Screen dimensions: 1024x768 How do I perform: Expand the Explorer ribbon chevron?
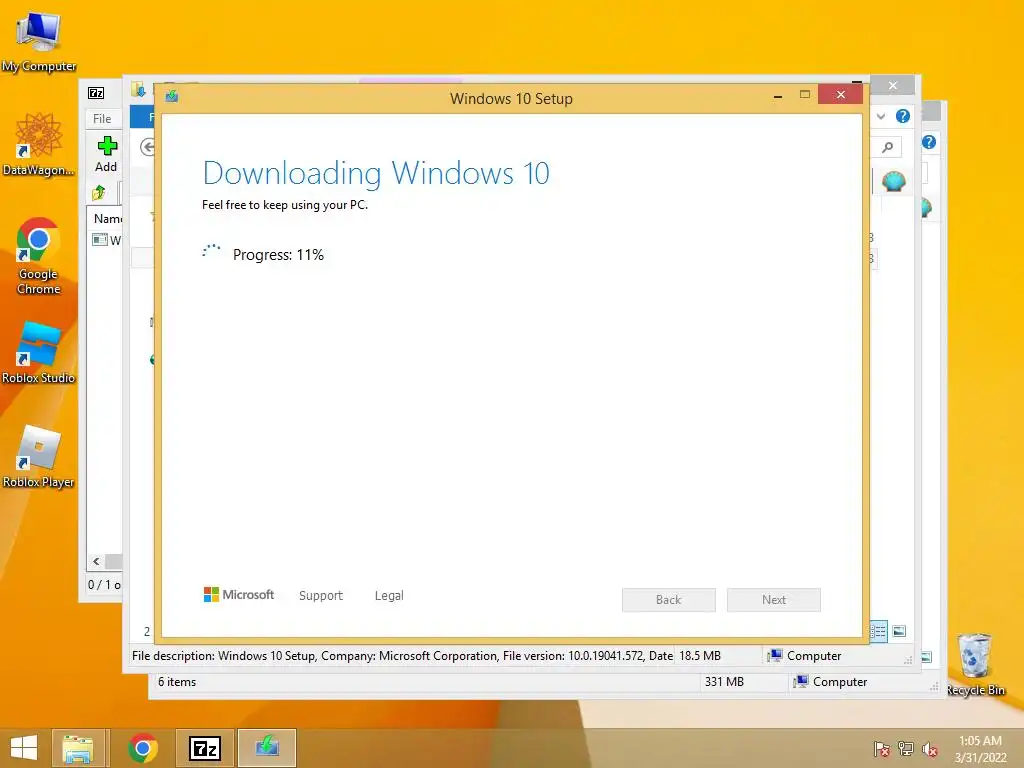tap(881, 116)
